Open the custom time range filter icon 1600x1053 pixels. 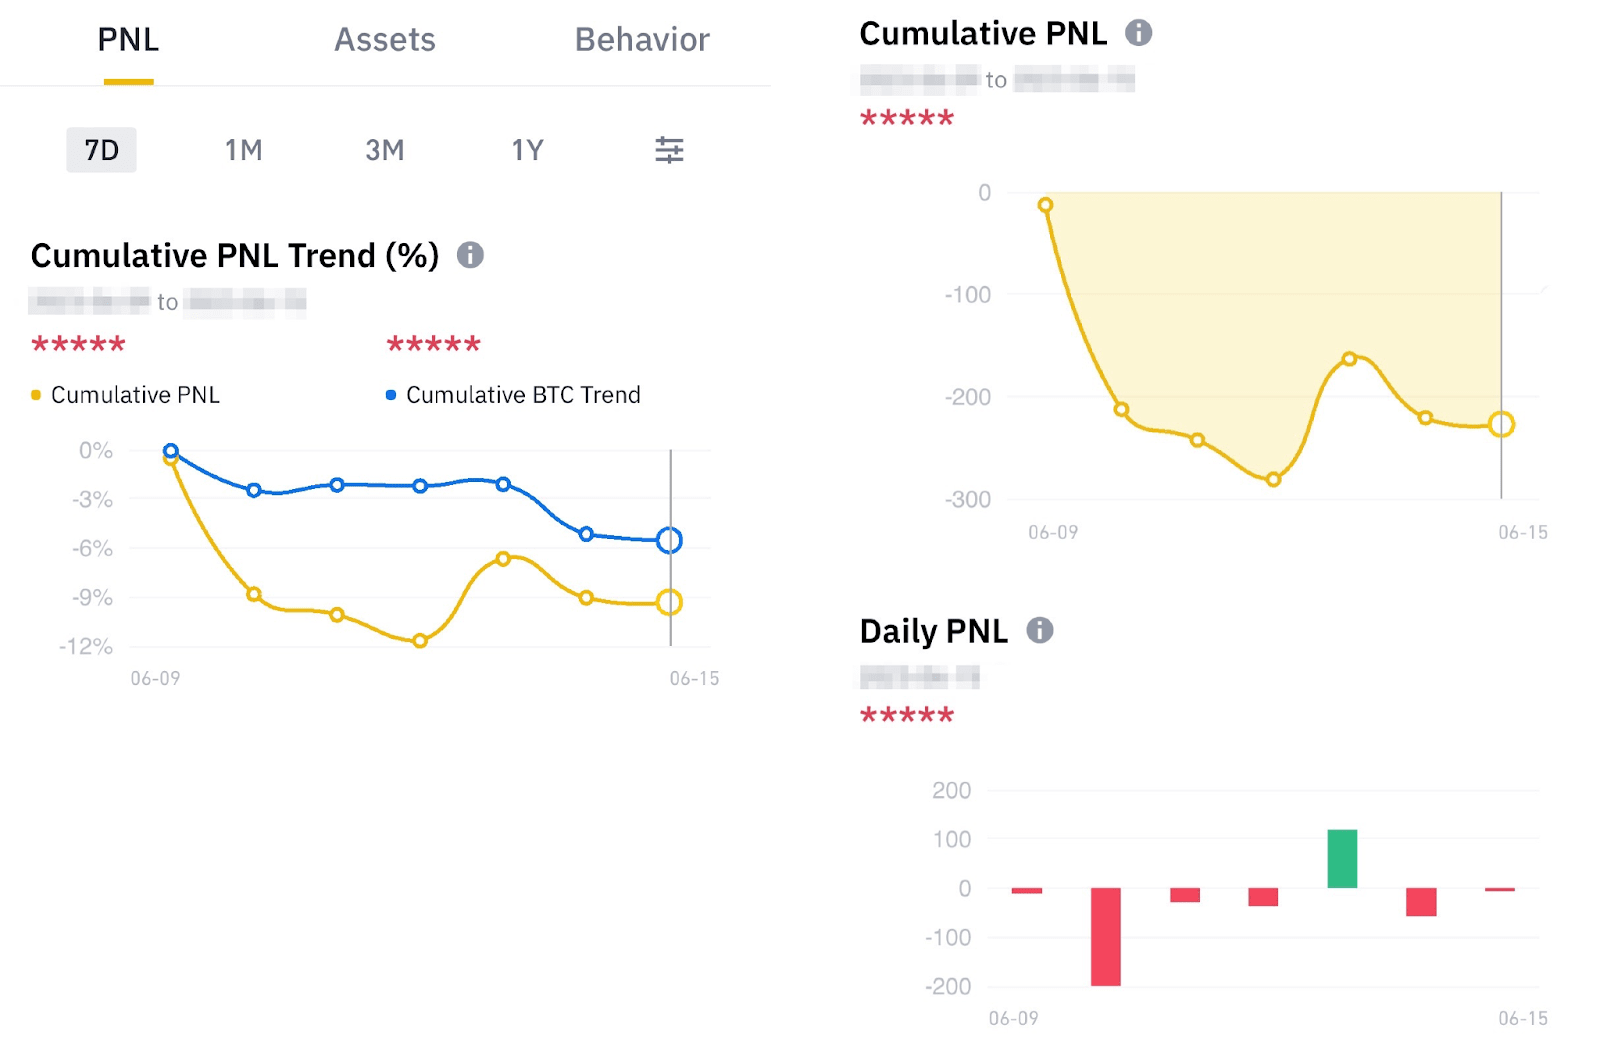click(x=669, y=150)
